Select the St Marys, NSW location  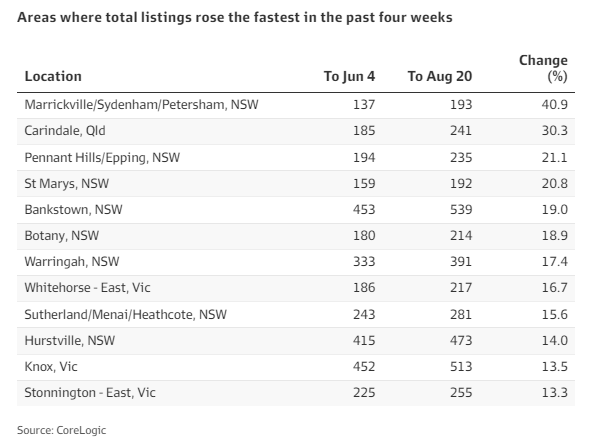tap(67, 183)
